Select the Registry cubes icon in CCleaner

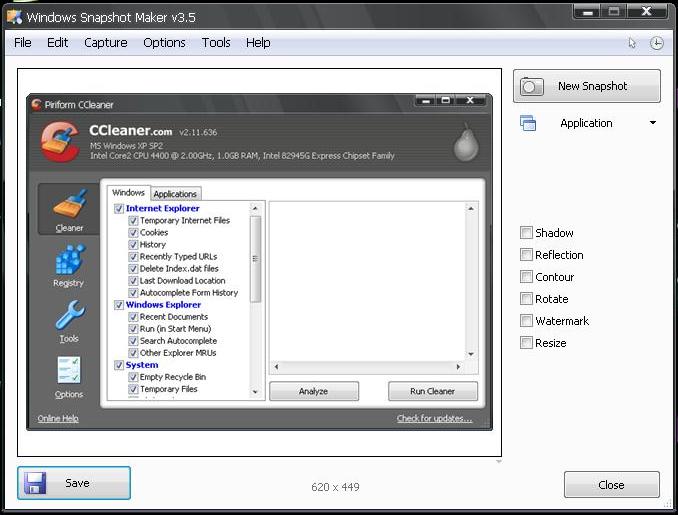70,259
